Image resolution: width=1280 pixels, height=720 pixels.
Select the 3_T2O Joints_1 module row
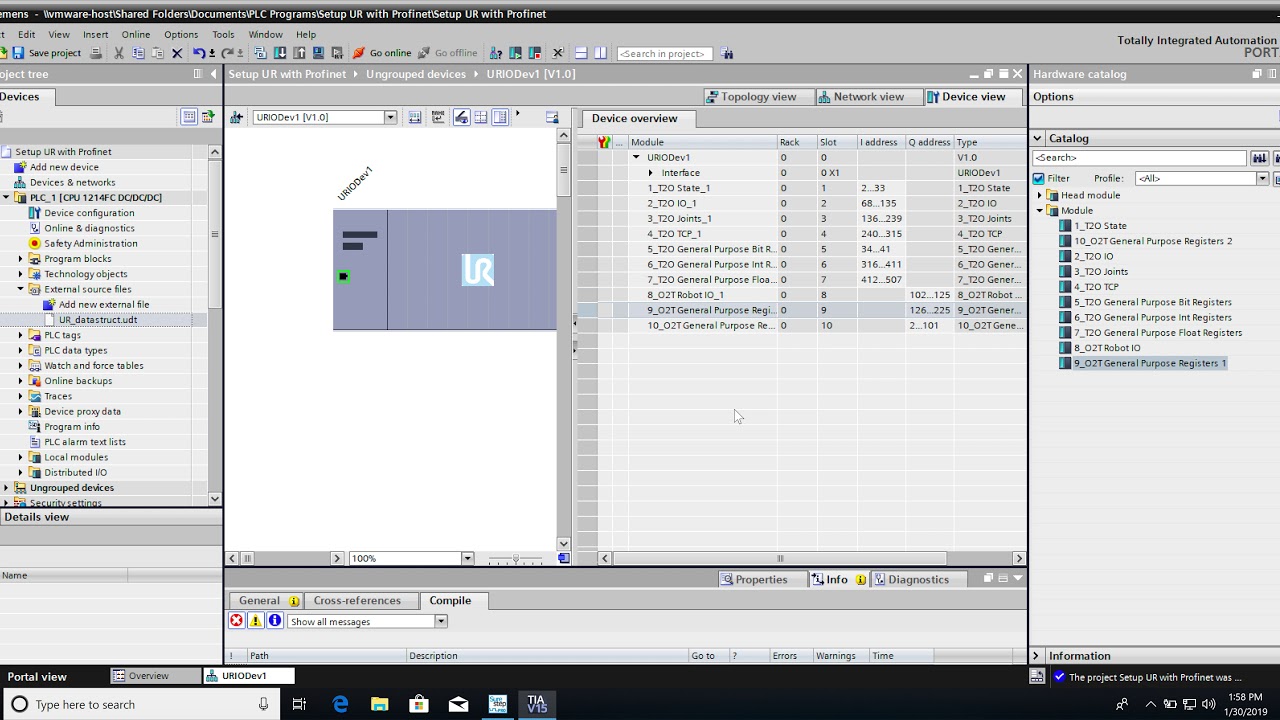pos(801,218)
